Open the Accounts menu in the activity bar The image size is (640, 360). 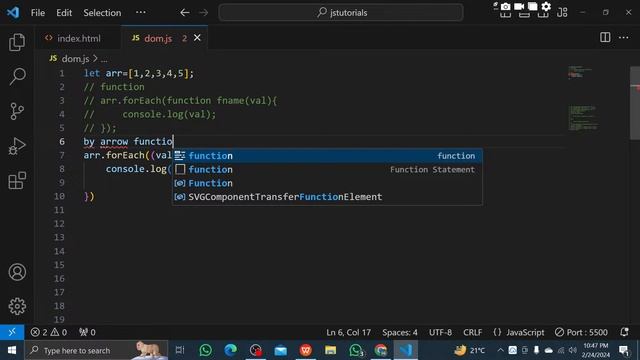click(x=17, y=272)
